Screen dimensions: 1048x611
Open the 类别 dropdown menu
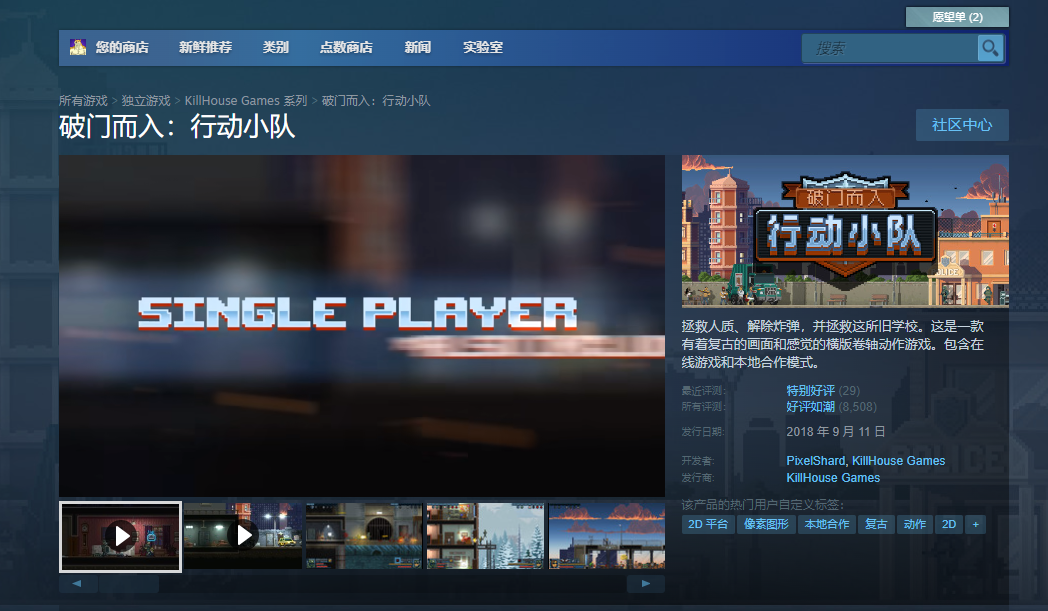click(275, 47)
